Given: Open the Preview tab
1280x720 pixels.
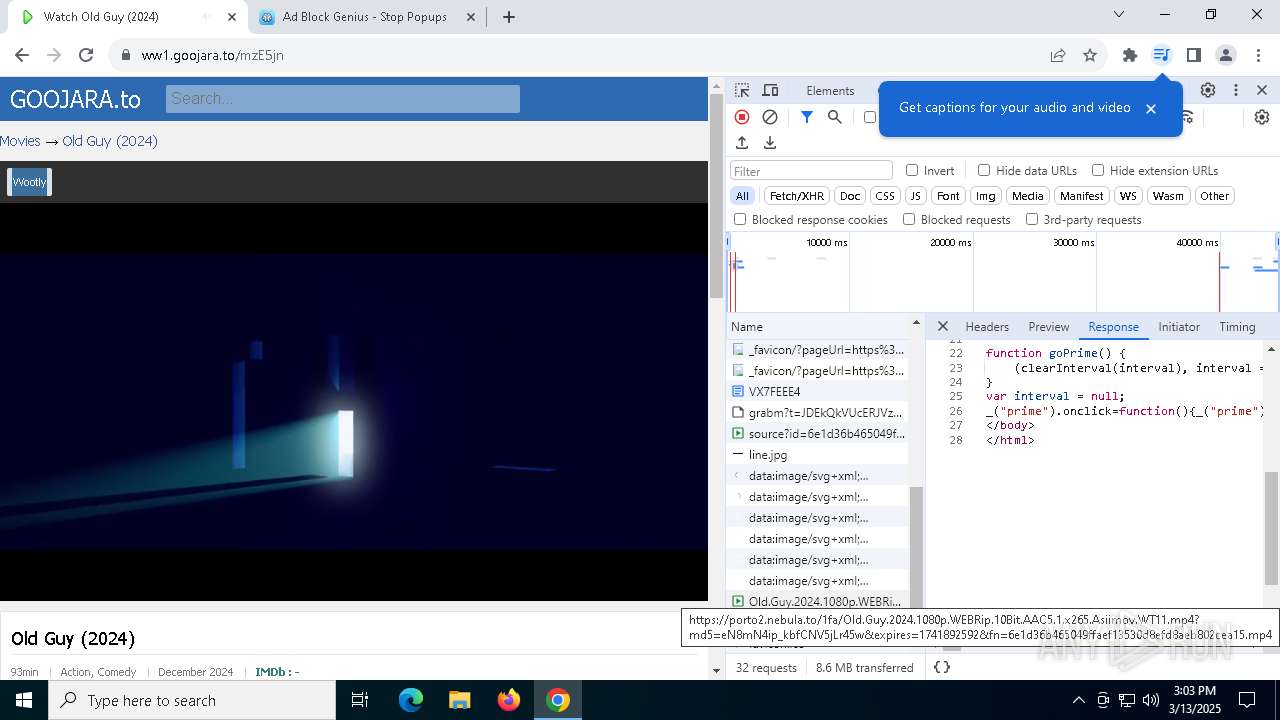Looking at the screenshot, I should 1049,327.
